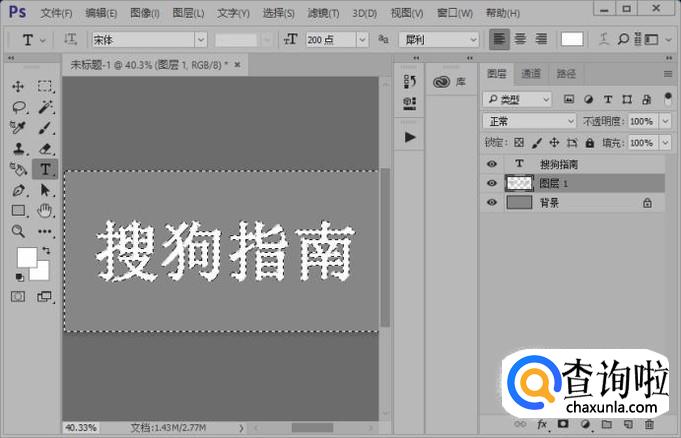Open the extra tools ellipsis menu
The height and width of the screenshot is (438, 681).
[45, 232]
